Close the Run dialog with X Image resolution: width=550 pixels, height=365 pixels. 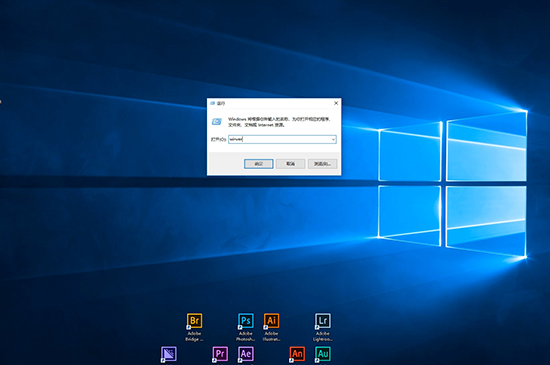pos(336,103)
